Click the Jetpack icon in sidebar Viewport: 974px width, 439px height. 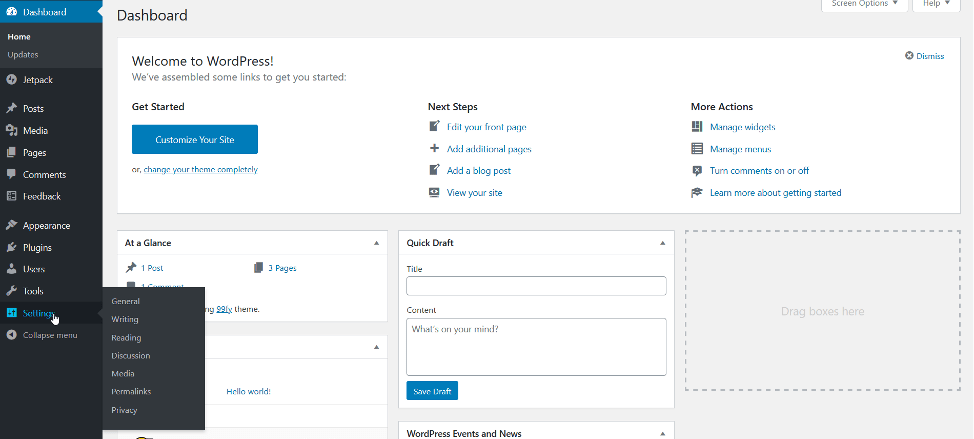click(x=11, y=79)
